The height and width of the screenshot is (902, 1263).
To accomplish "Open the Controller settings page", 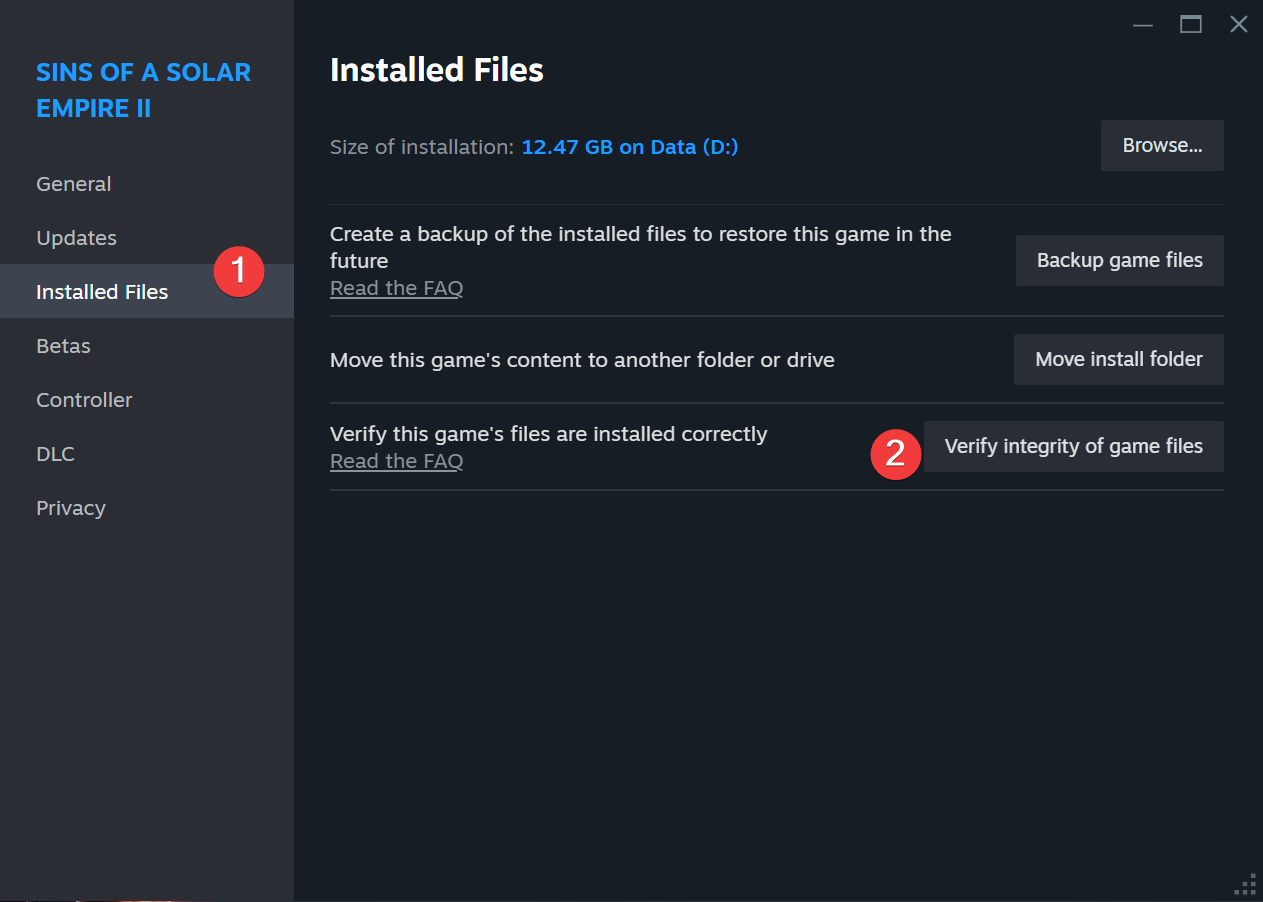I will click(x=84, y=400).
